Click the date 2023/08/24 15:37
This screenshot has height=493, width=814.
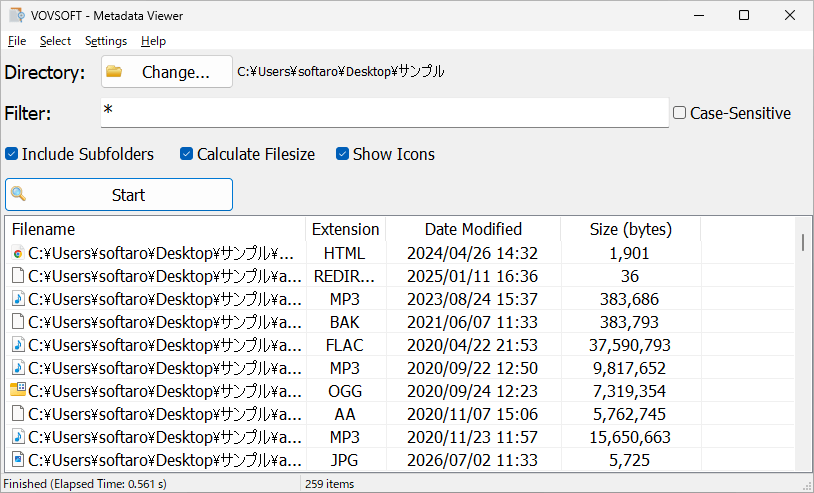tap(472, 299)
